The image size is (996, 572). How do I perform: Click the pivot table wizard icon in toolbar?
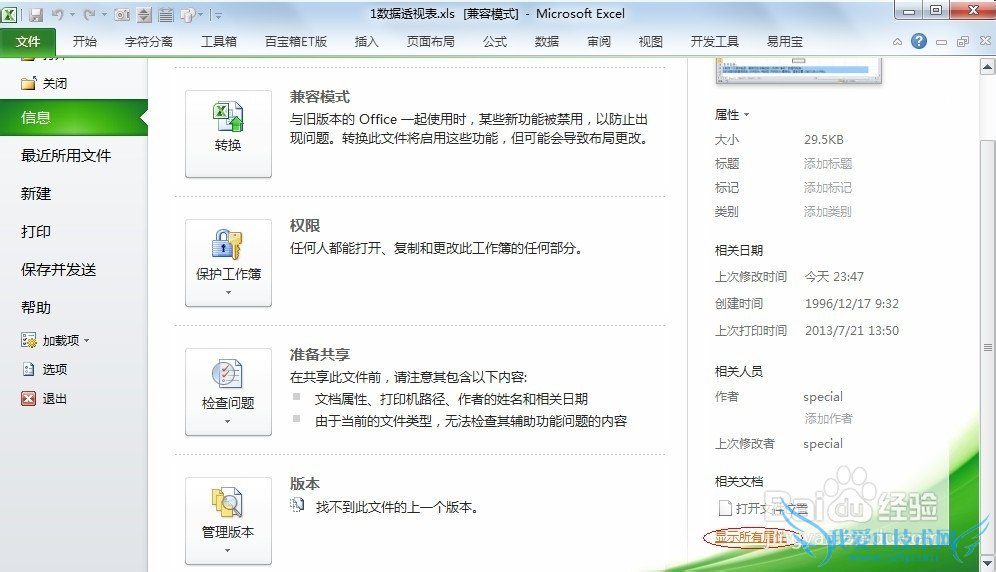(x=188, y=14)
